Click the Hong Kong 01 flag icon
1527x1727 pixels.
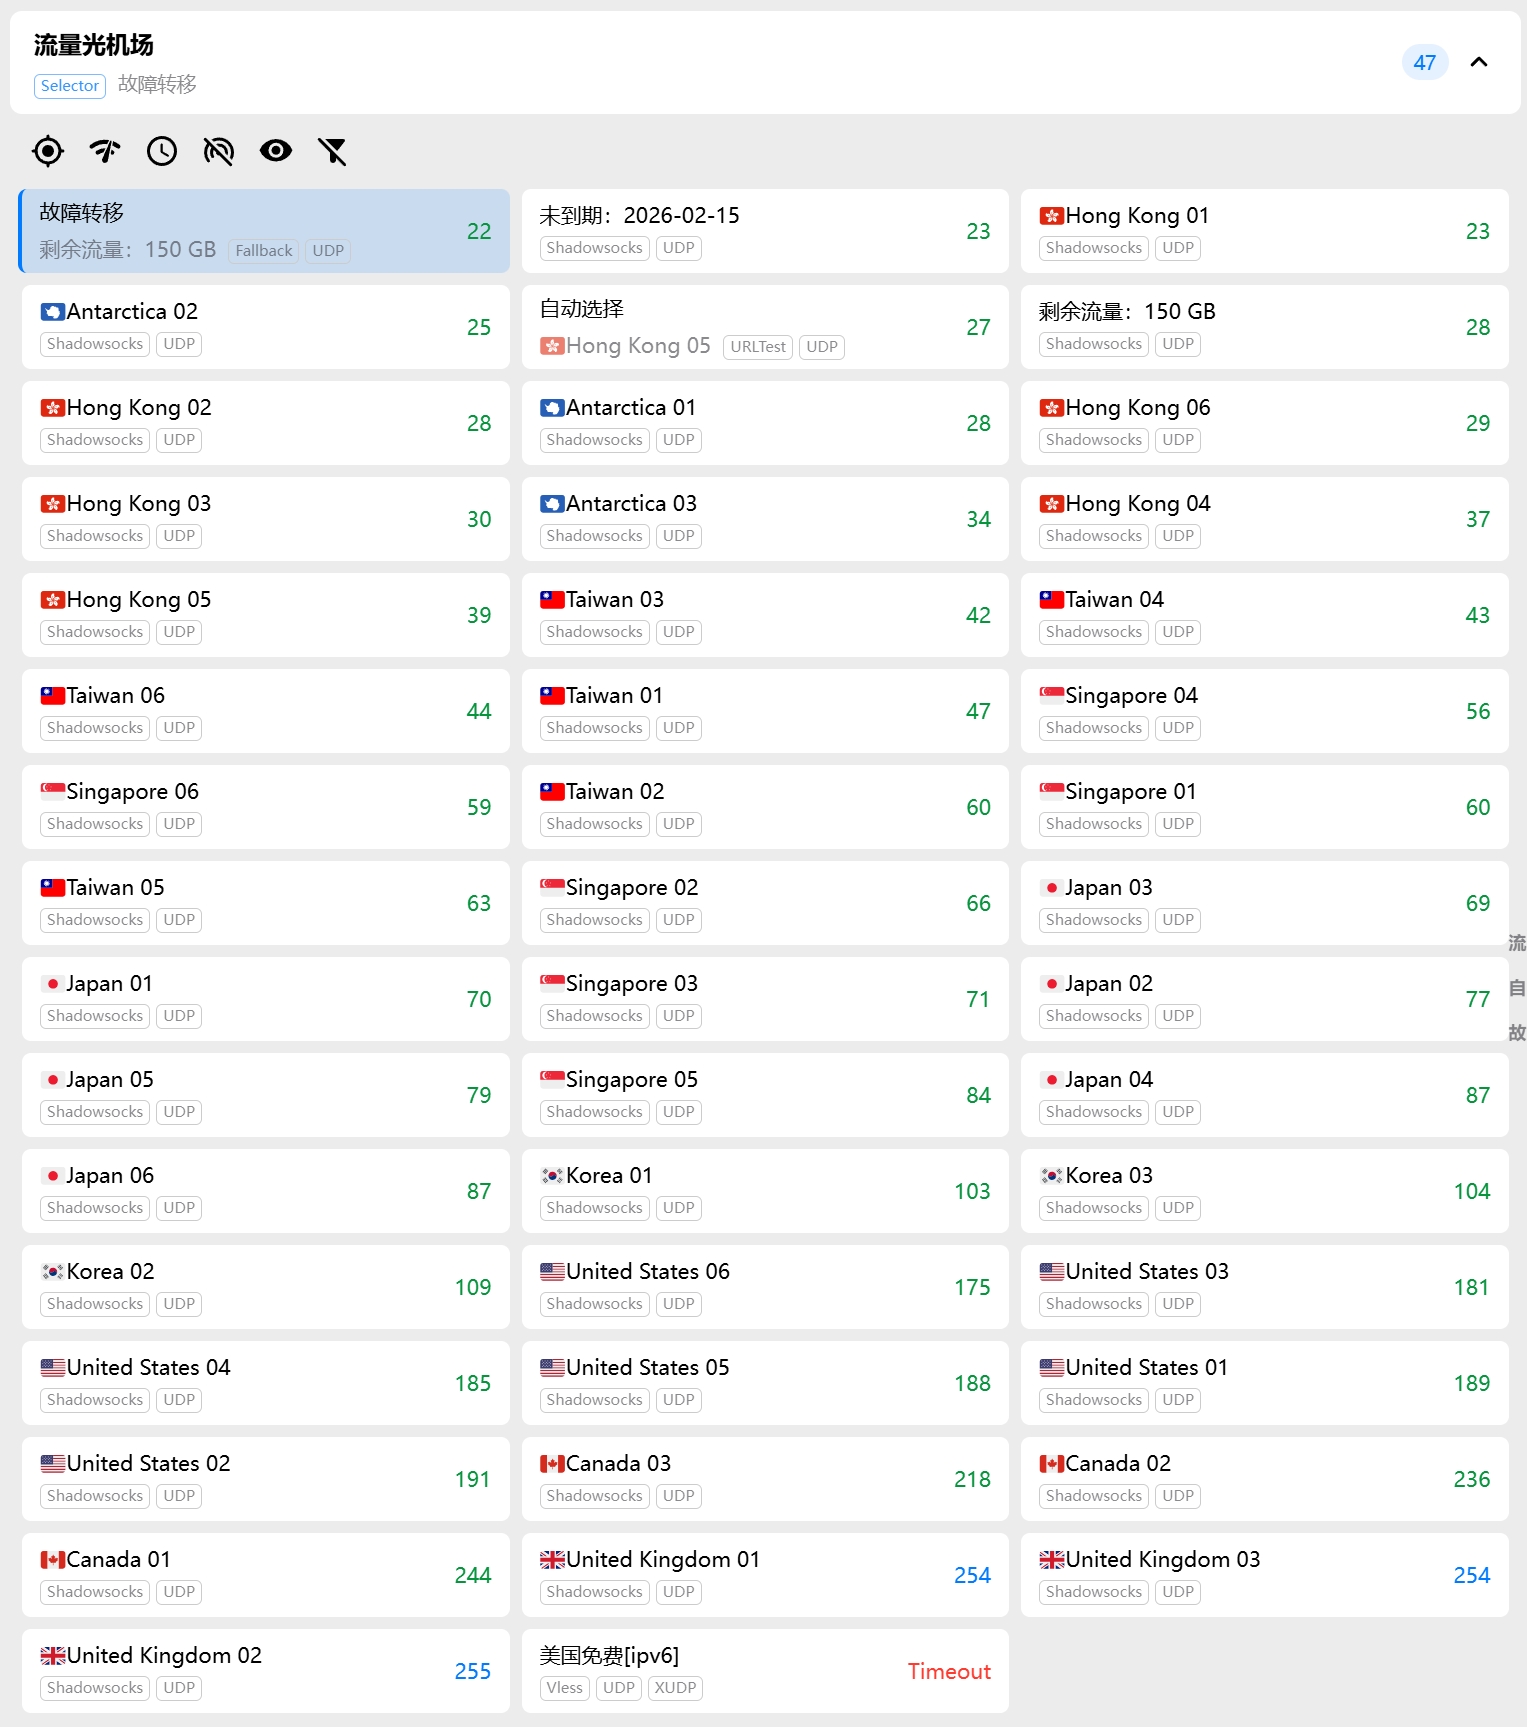pos(1051,216)
